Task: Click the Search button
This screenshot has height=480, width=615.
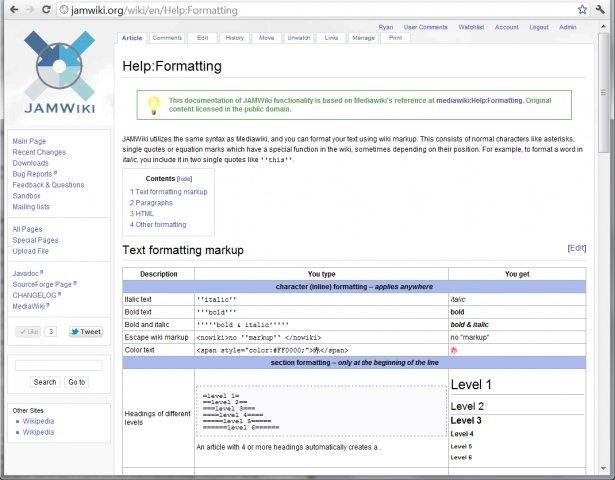Action: pyautogui.click(x=45, y=382)
